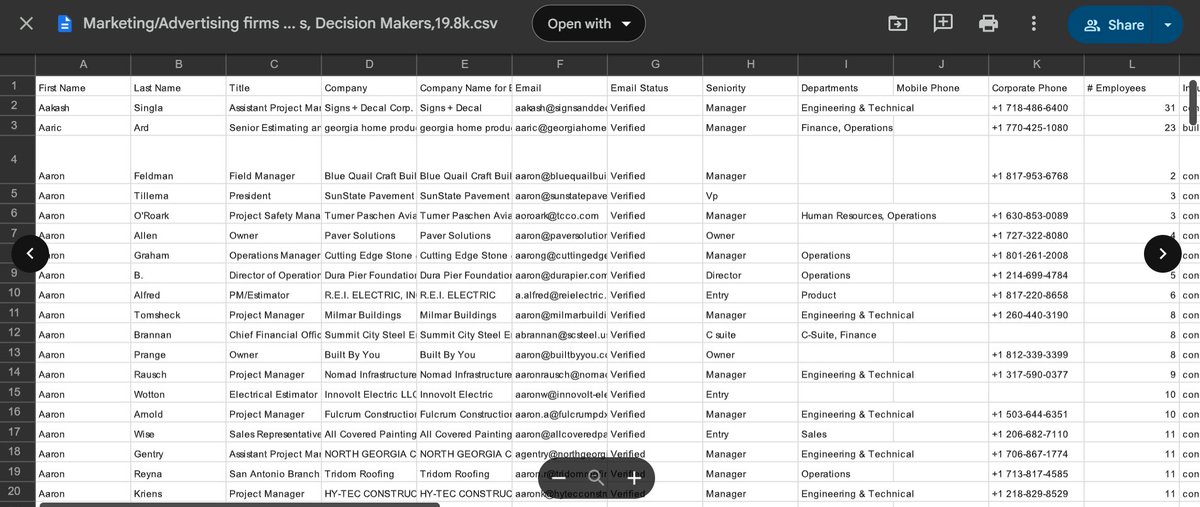Image resolution: width=1200 pixels, height=507 pixels.
Task: Click the horizontal scrollbar at bottom
Action: pos(238,504)
